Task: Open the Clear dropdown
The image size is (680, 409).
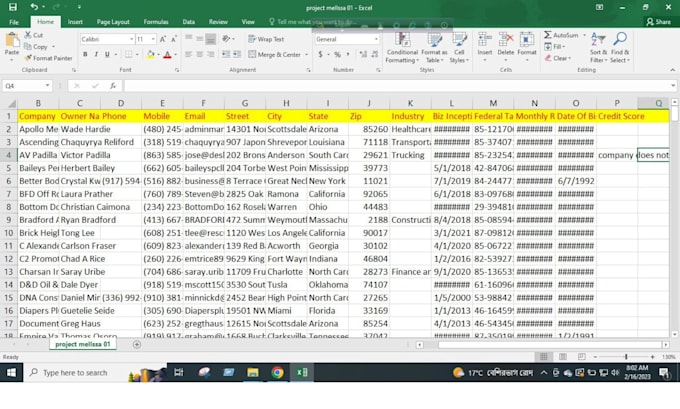Action: point(558,58)
